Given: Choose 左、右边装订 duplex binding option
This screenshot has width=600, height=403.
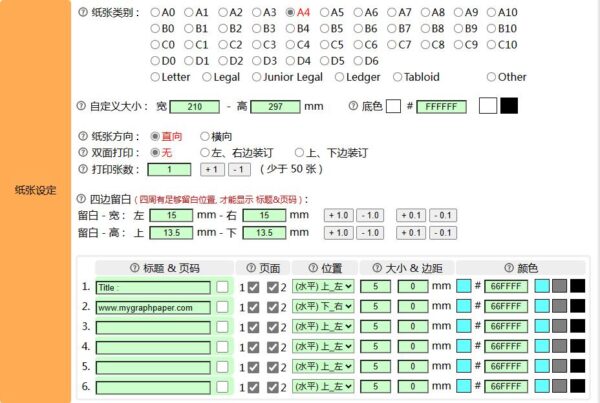Looking at the screenshot, I should [205, 153].
